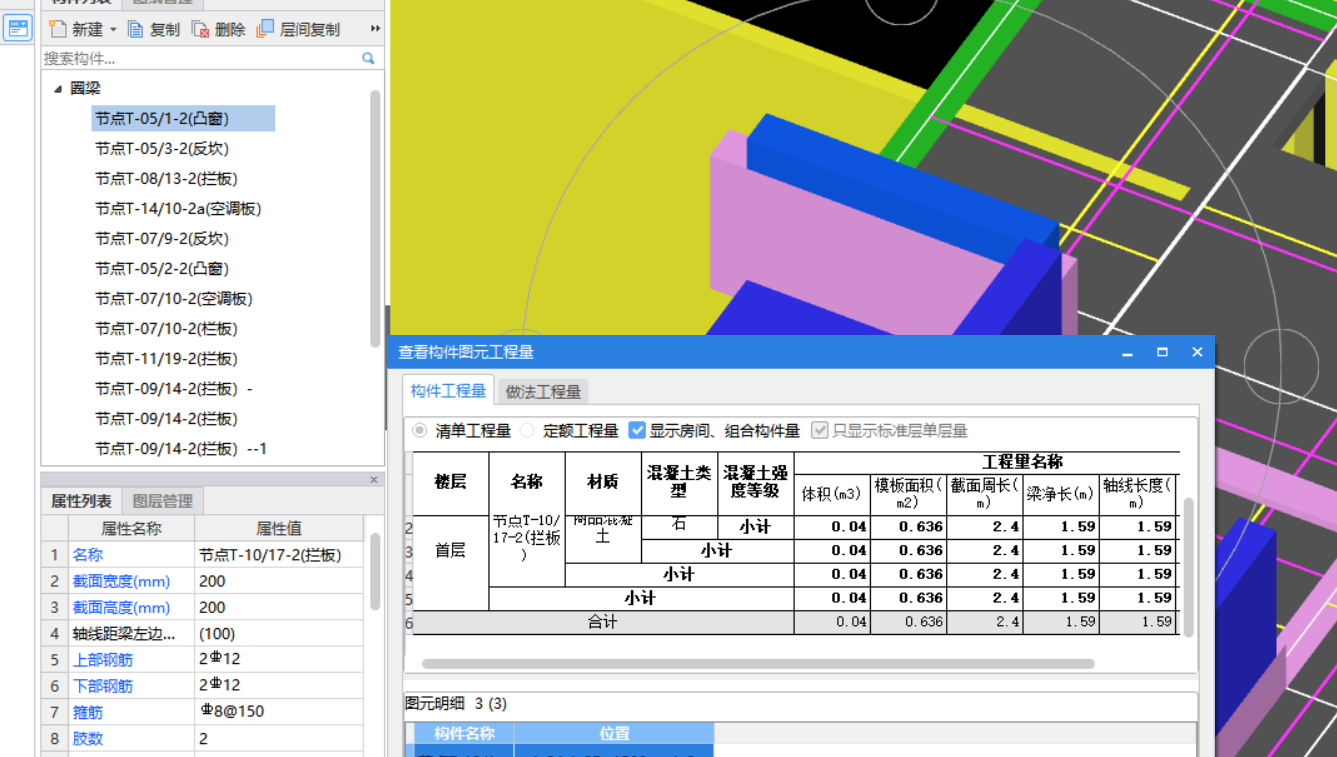Click the 模板面积(m2) column header

coord(909,494)
